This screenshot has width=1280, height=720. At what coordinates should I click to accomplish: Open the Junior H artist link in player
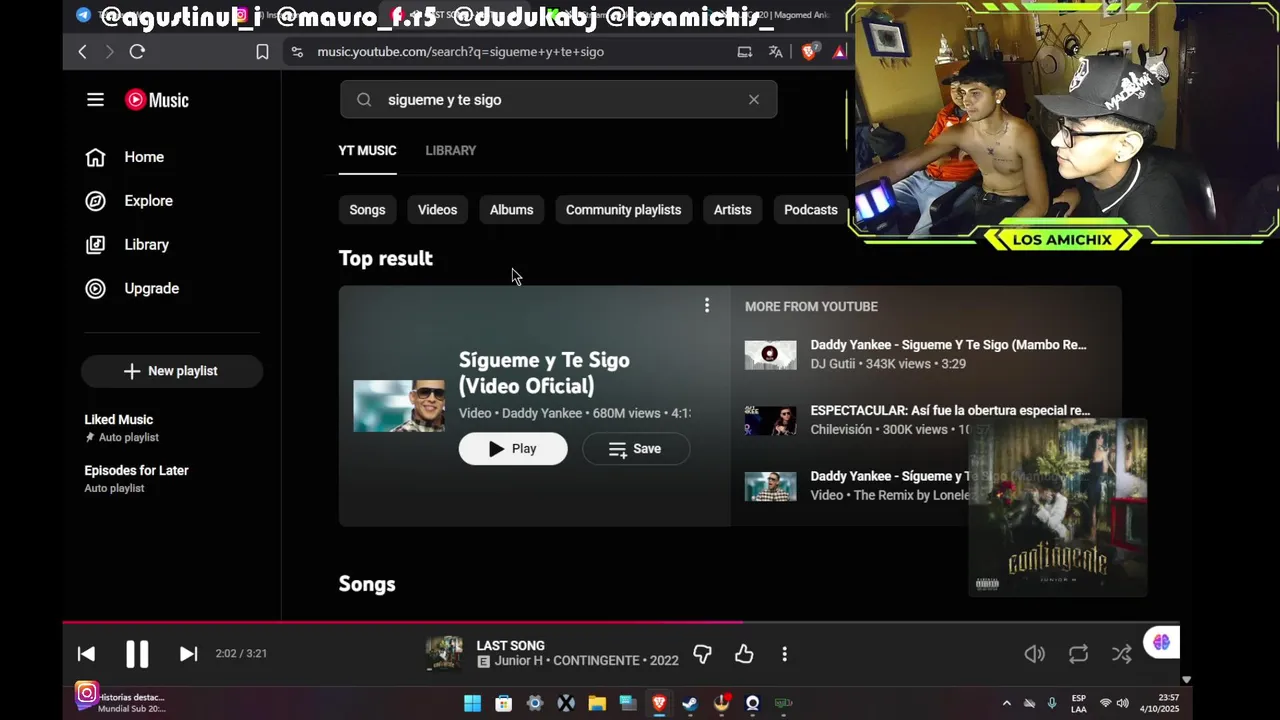pos(518,661)
